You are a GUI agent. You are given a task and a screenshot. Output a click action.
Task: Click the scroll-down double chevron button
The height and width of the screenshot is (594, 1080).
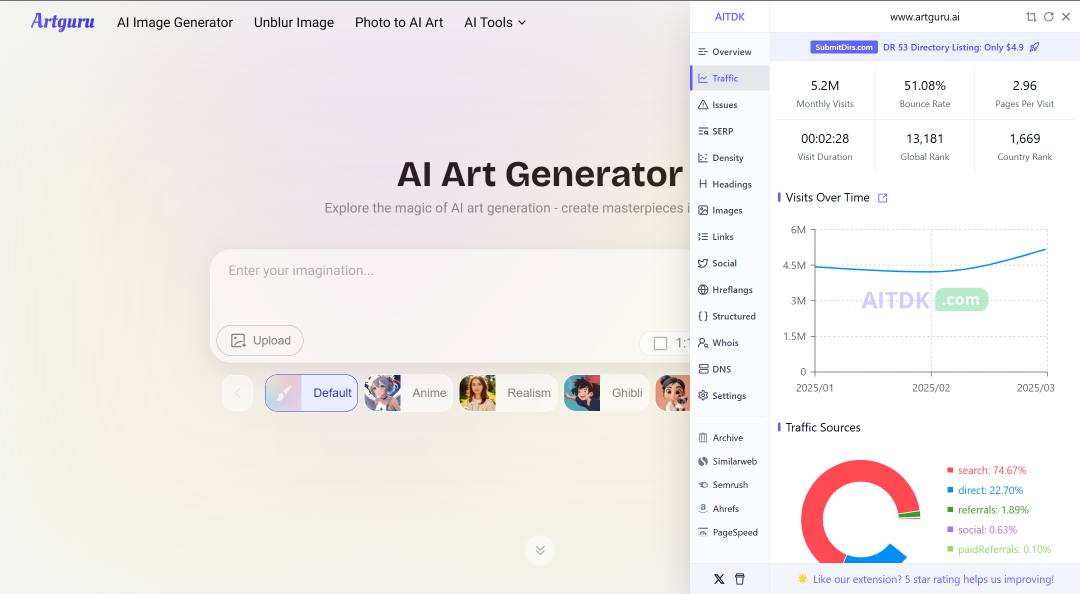click(x=540, y=550)
